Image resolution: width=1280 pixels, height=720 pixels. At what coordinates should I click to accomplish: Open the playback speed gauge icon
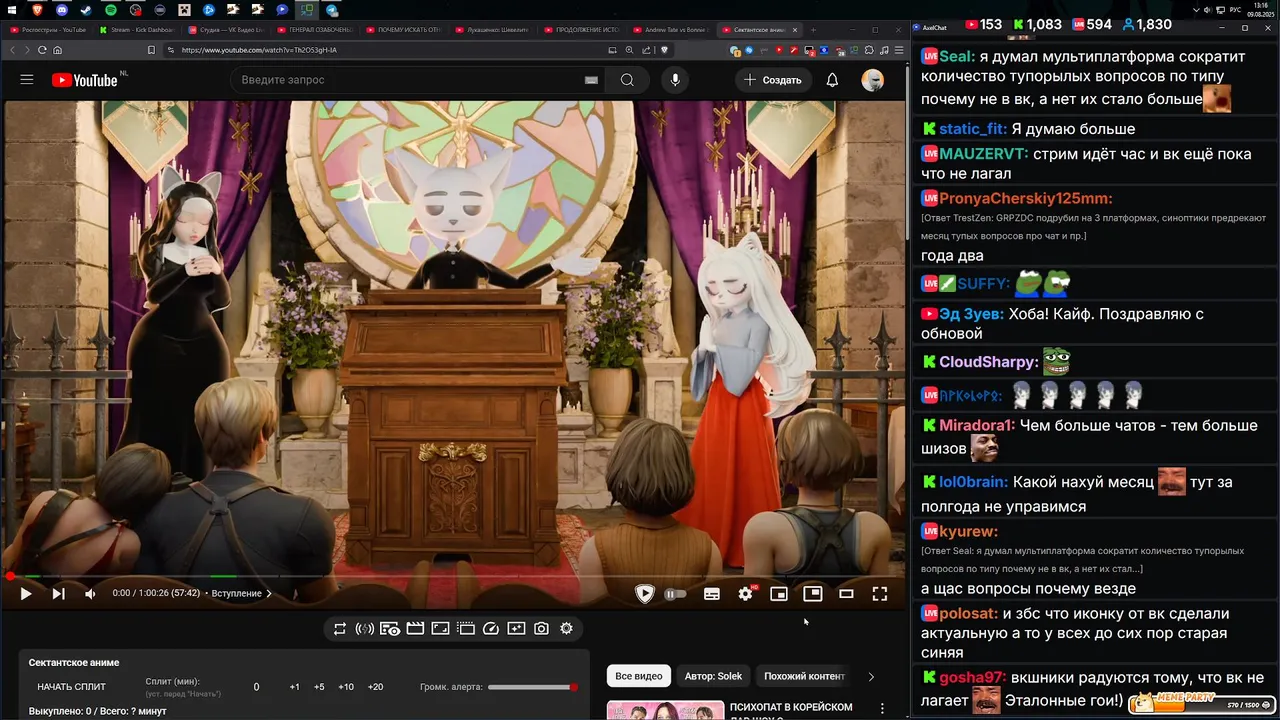click(x=491, y=629)
